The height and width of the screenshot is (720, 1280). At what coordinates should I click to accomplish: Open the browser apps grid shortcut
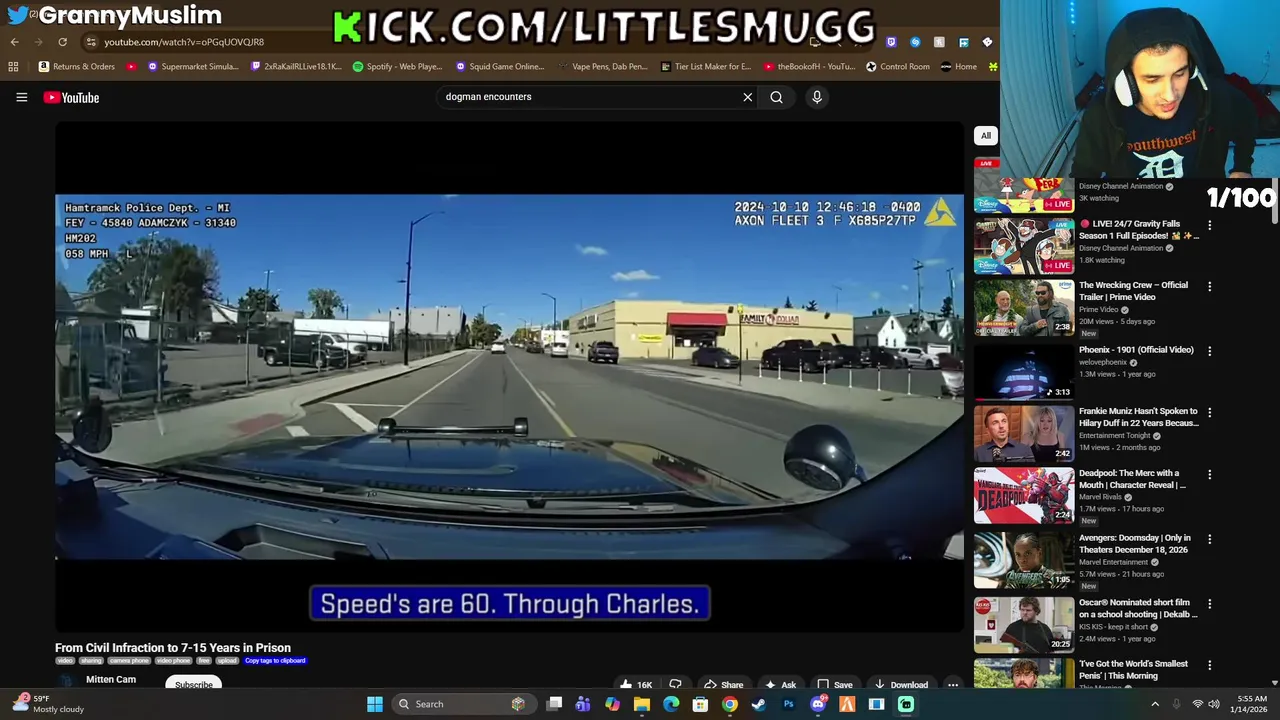(13, 66)
